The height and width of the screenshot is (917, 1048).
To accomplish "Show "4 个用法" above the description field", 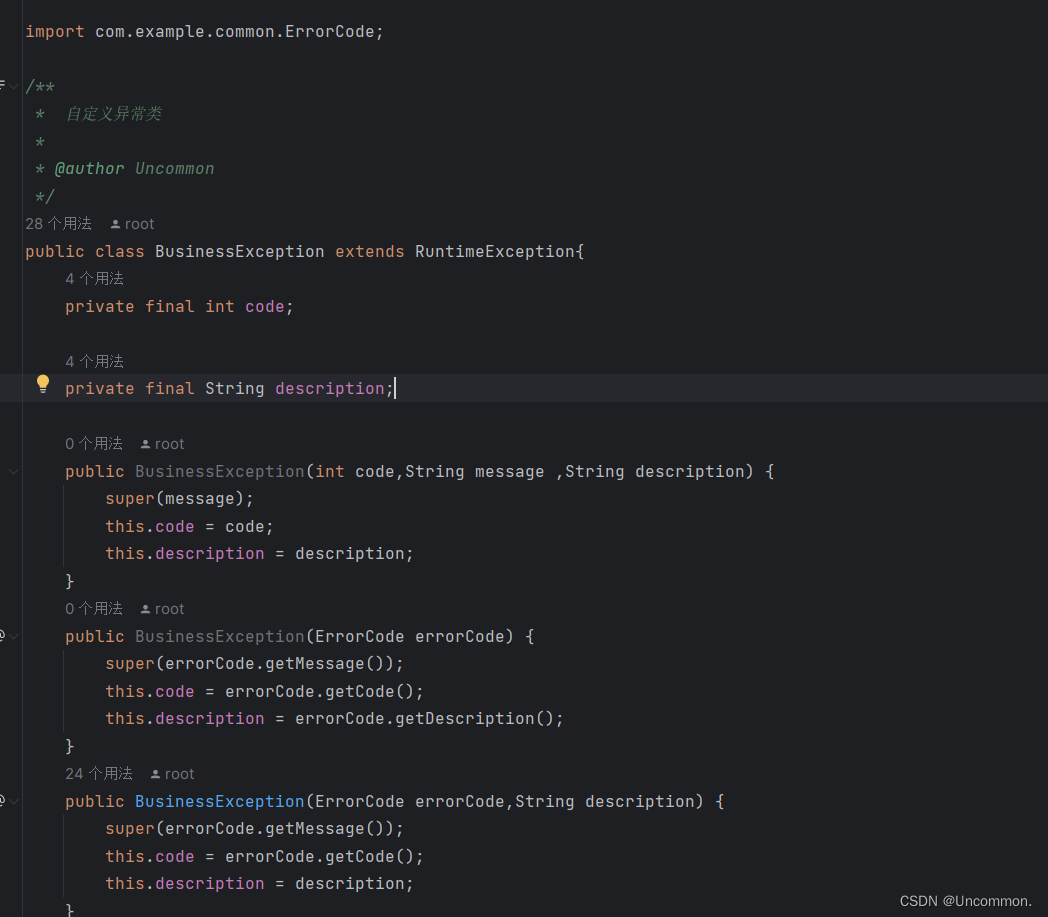I will [x=94, y=362].
